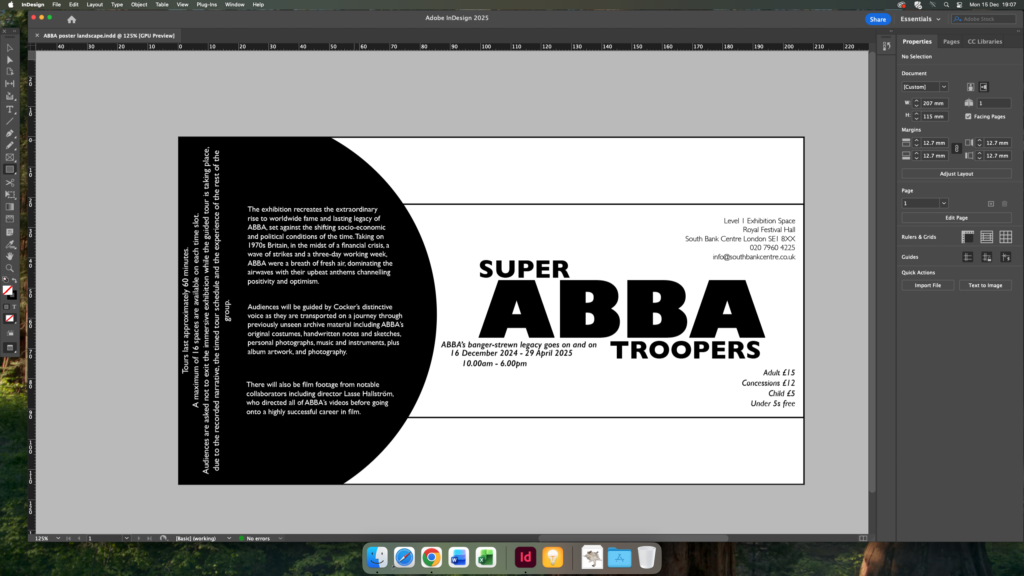Select the Rectangle tool
This screenshot has height=576, width=1024.
10,170
